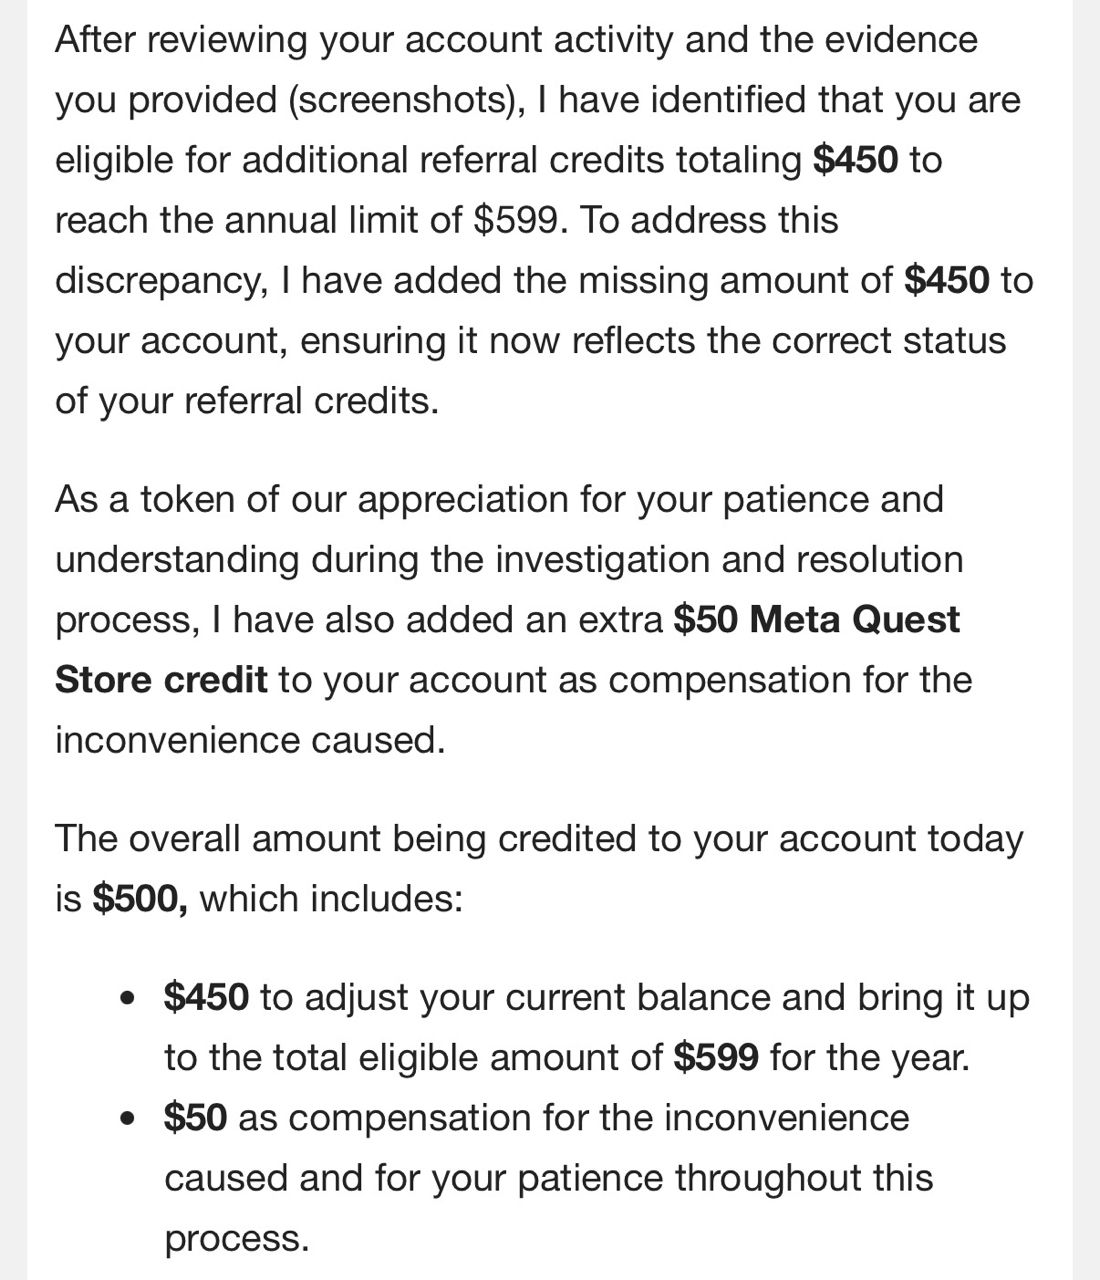
Task: Click the bold "Store credit" text
Action: (161, 679)
